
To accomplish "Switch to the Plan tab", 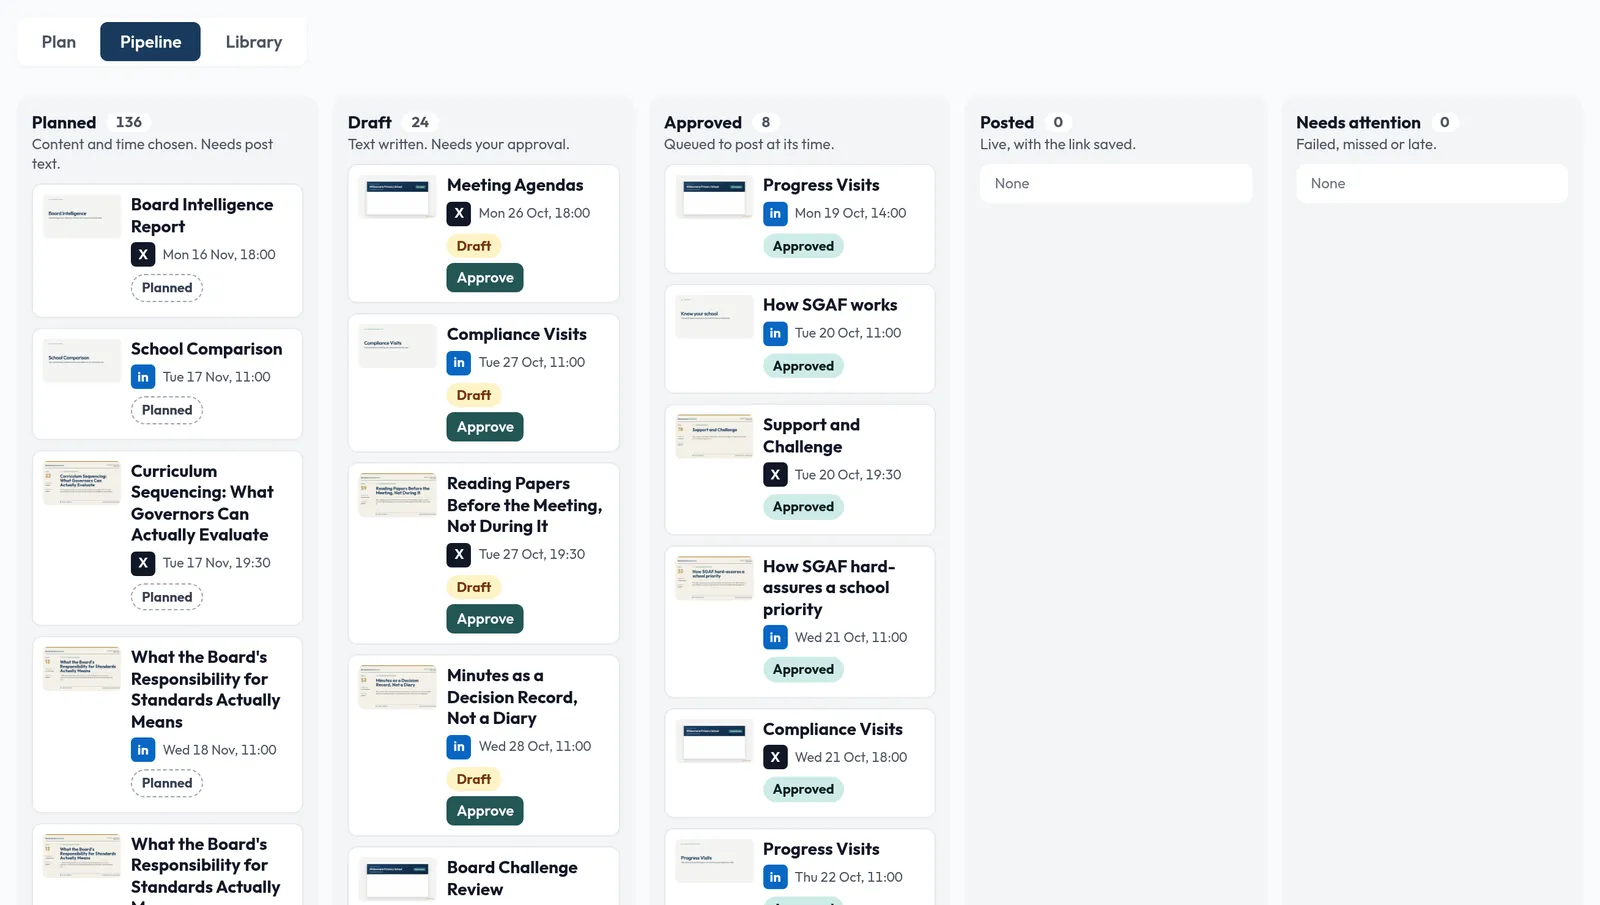I will 59,42.
